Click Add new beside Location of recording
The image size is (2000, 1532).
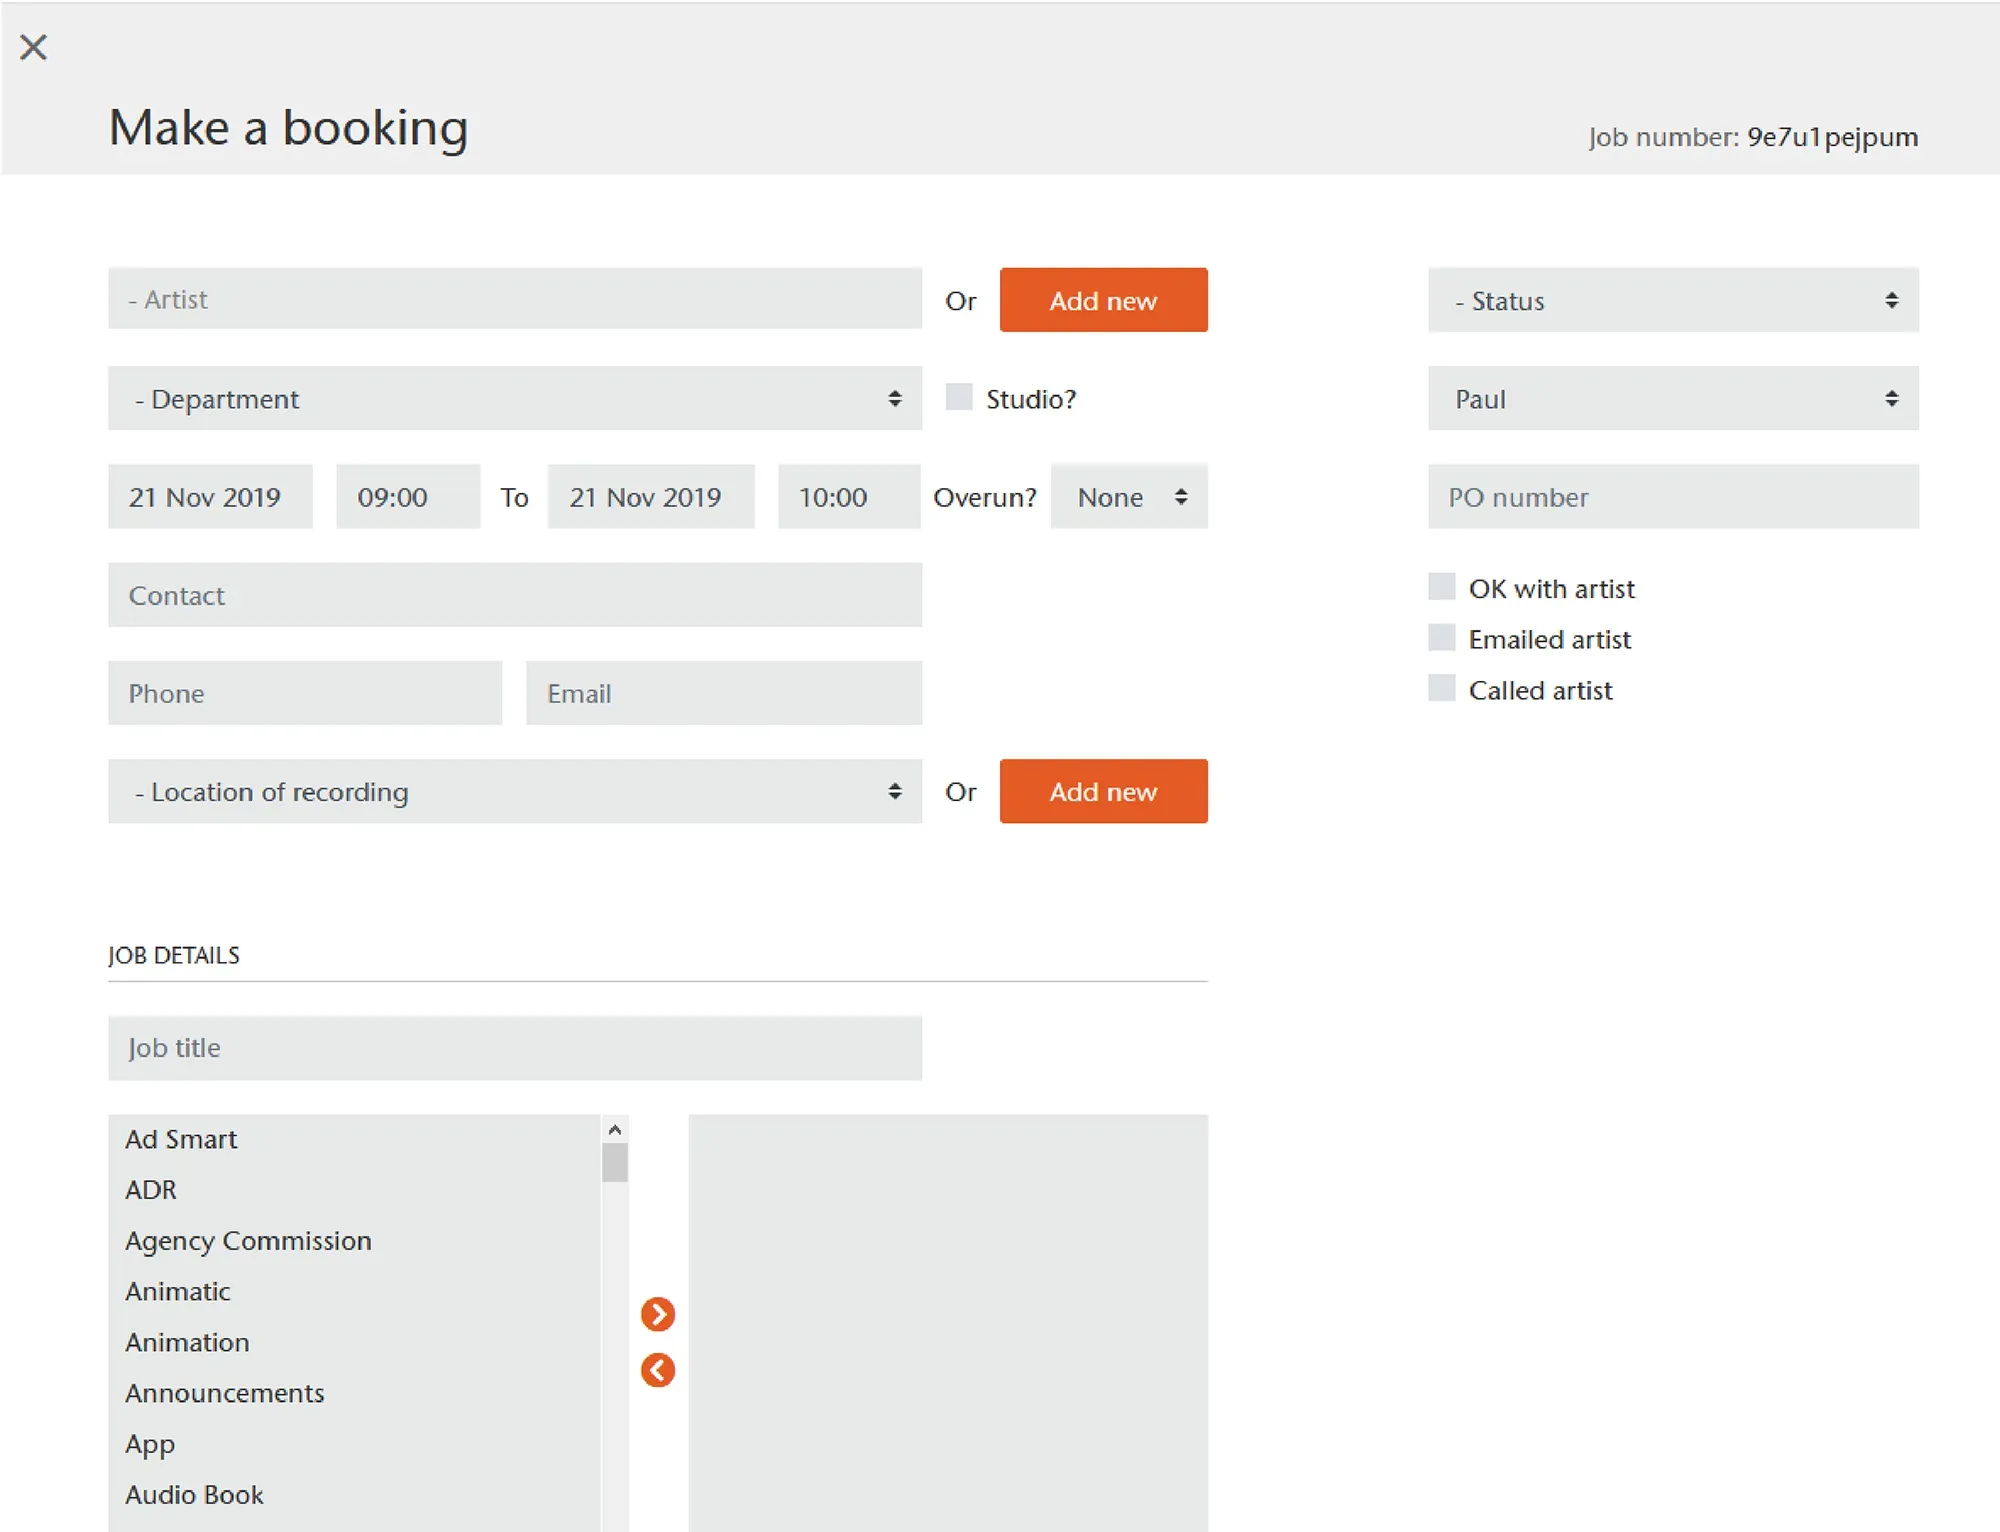[x=1103, y=791]
